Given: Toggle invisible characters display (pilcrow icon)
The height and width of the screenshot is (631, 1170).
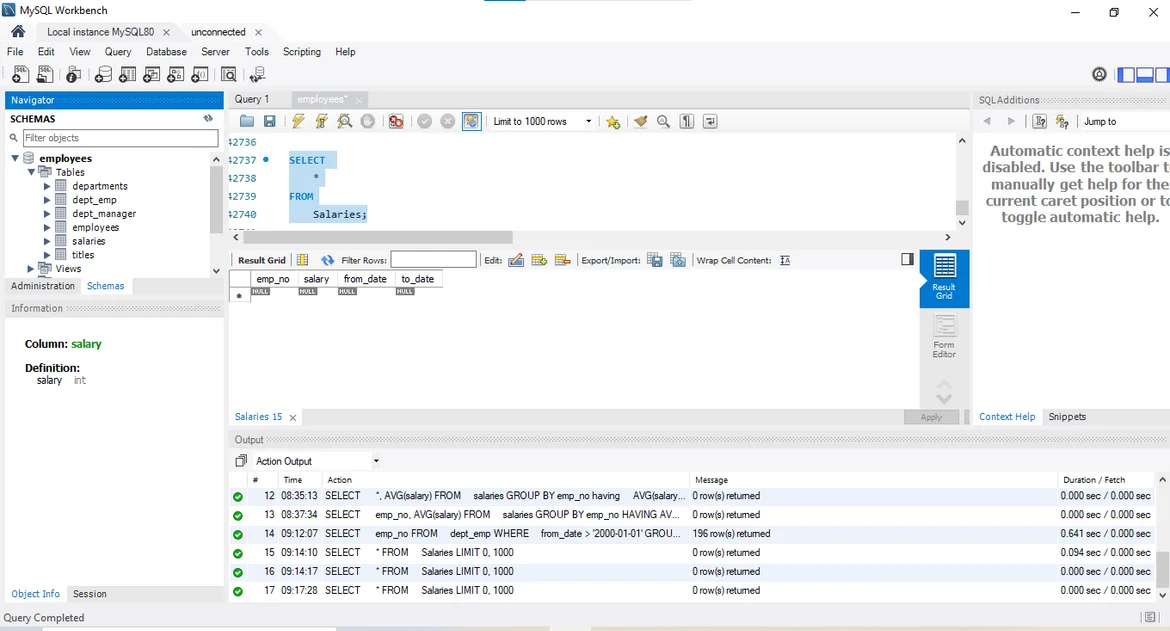Looking at the screenshot, I should tap(687, 121).
